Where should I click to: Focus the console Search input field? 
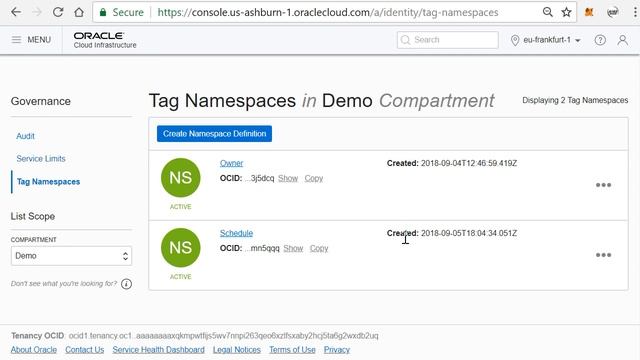447,40
